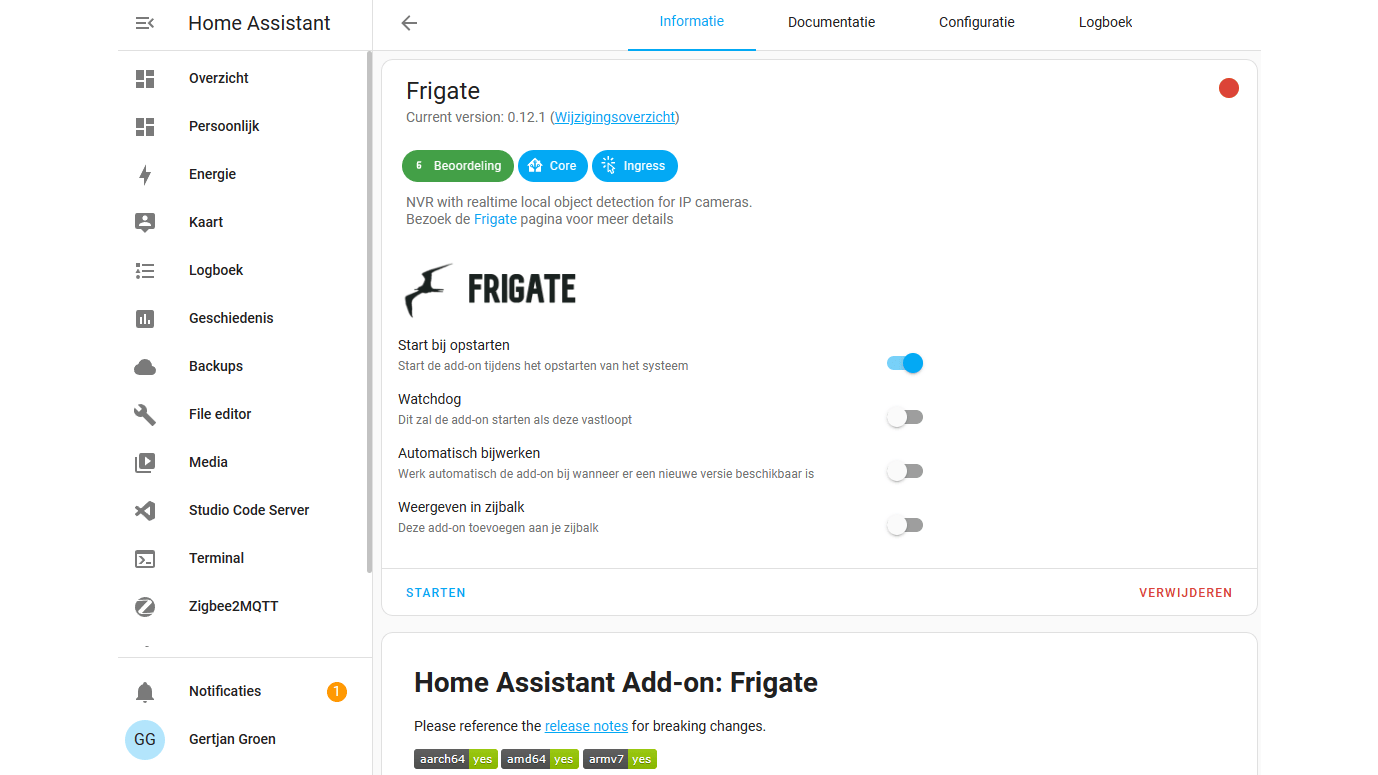Click the Beoordeling rating chip
The image size is (1378, 775).
click(458, 166)
